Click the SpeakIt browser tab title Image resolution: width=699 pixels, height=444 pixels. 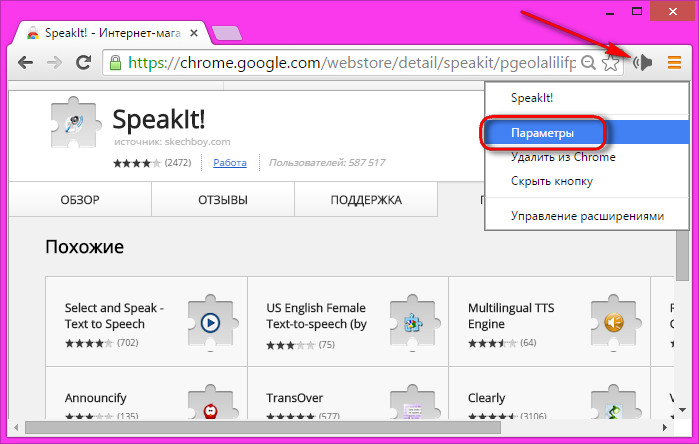112,33
